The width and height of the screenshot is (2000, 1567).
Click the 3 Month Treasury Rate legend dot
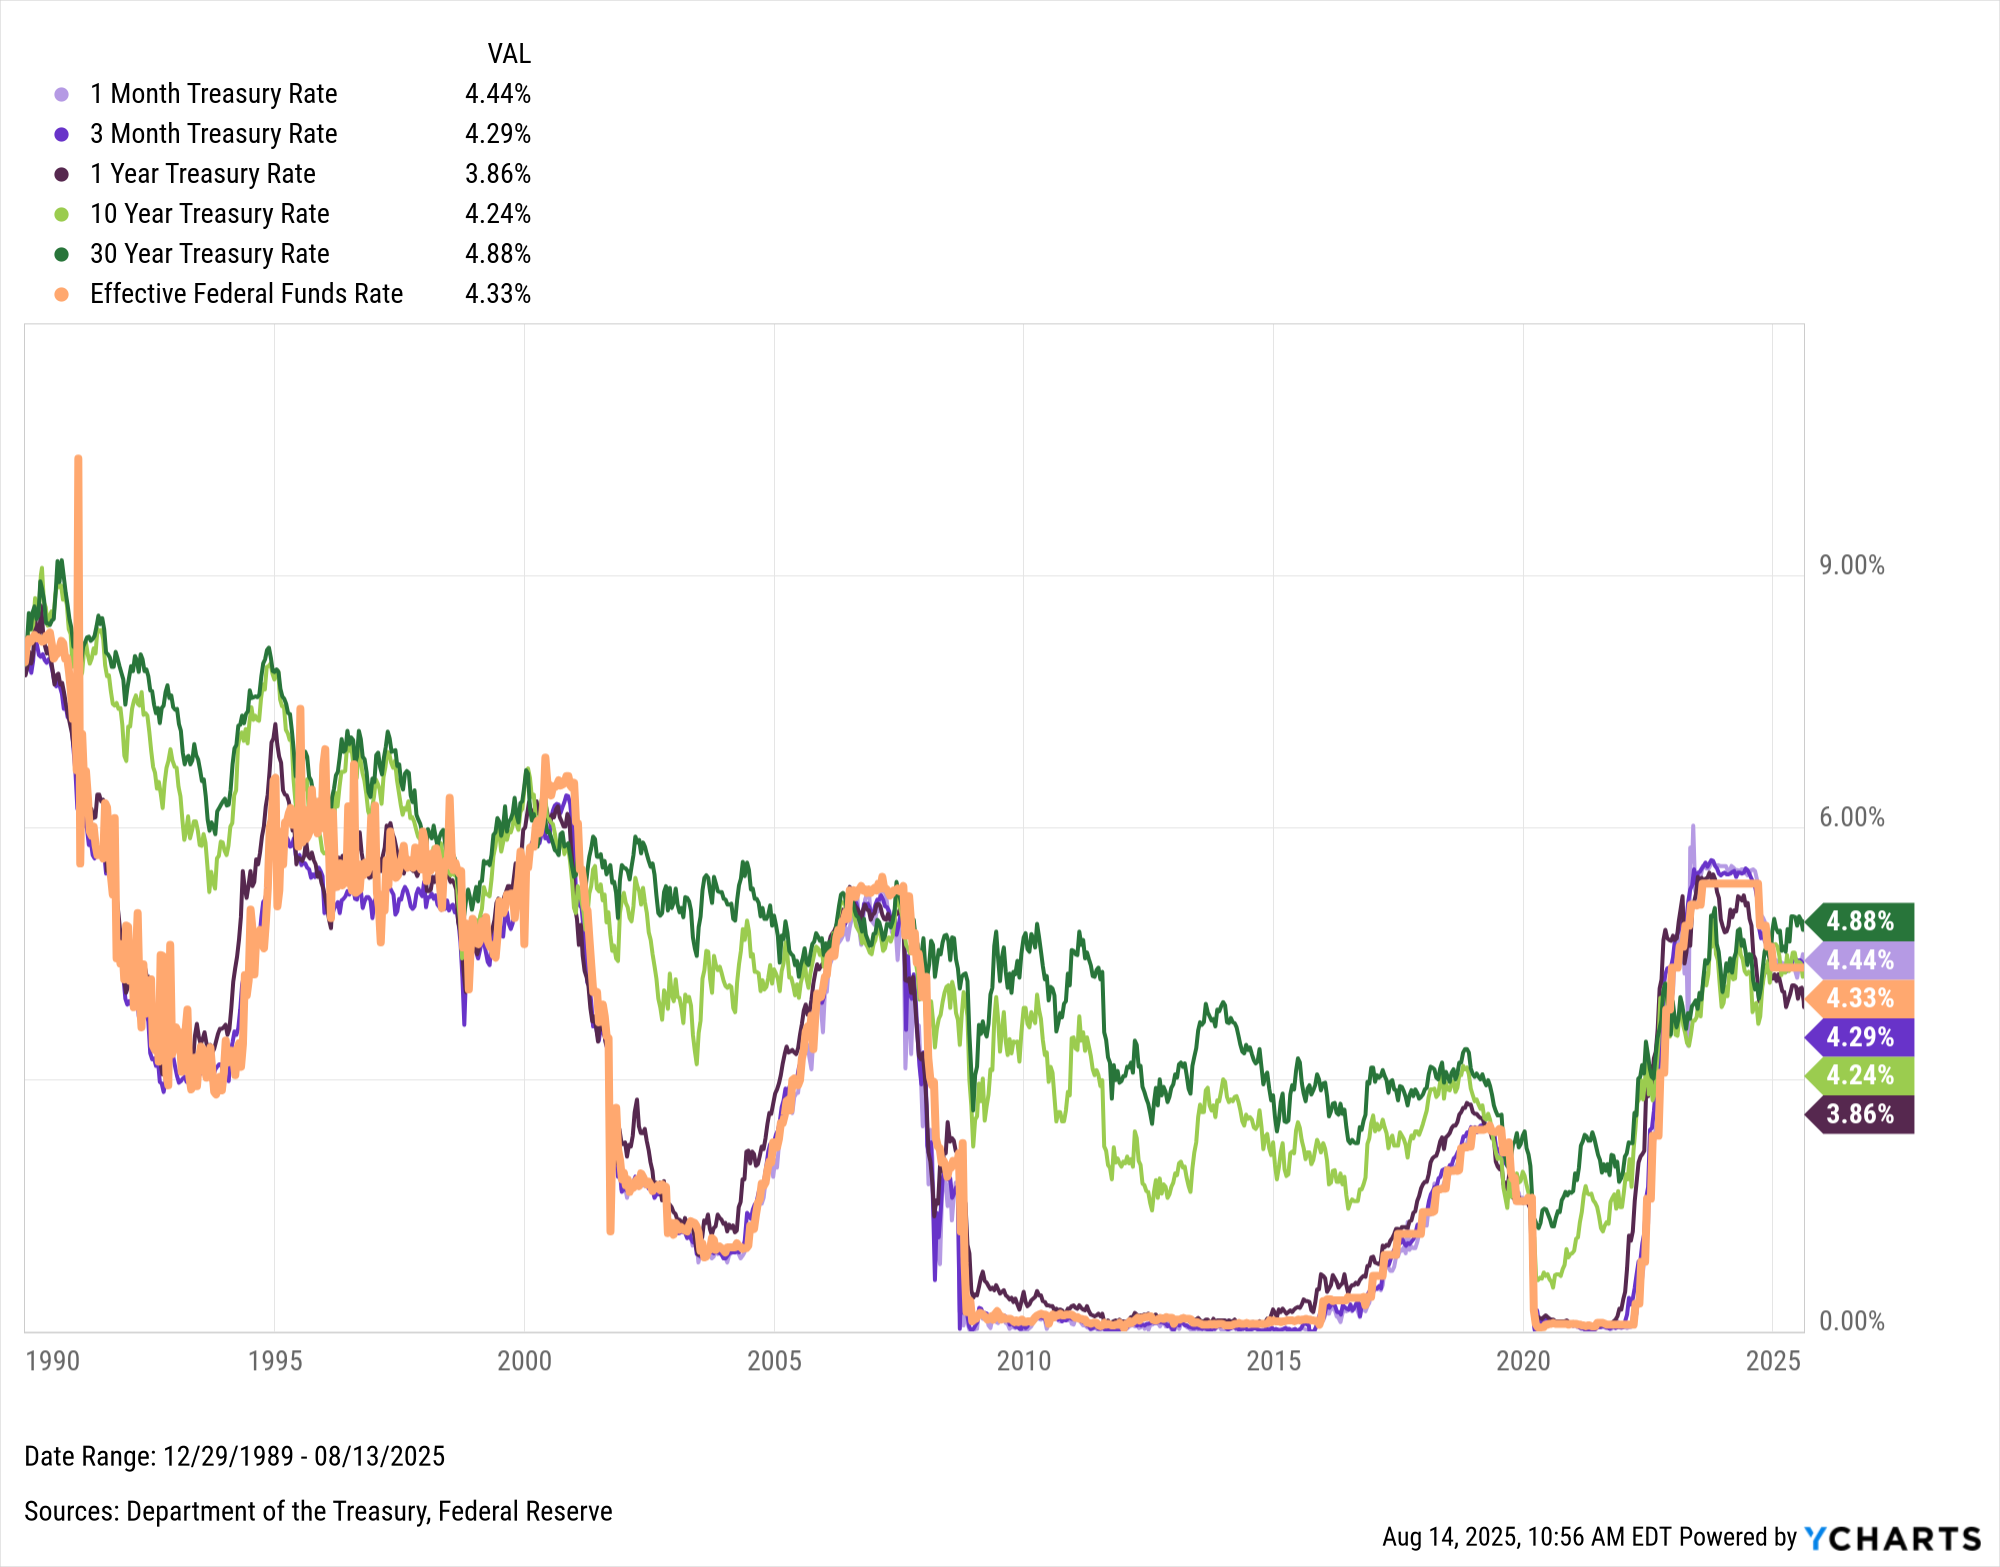point(62,135)
